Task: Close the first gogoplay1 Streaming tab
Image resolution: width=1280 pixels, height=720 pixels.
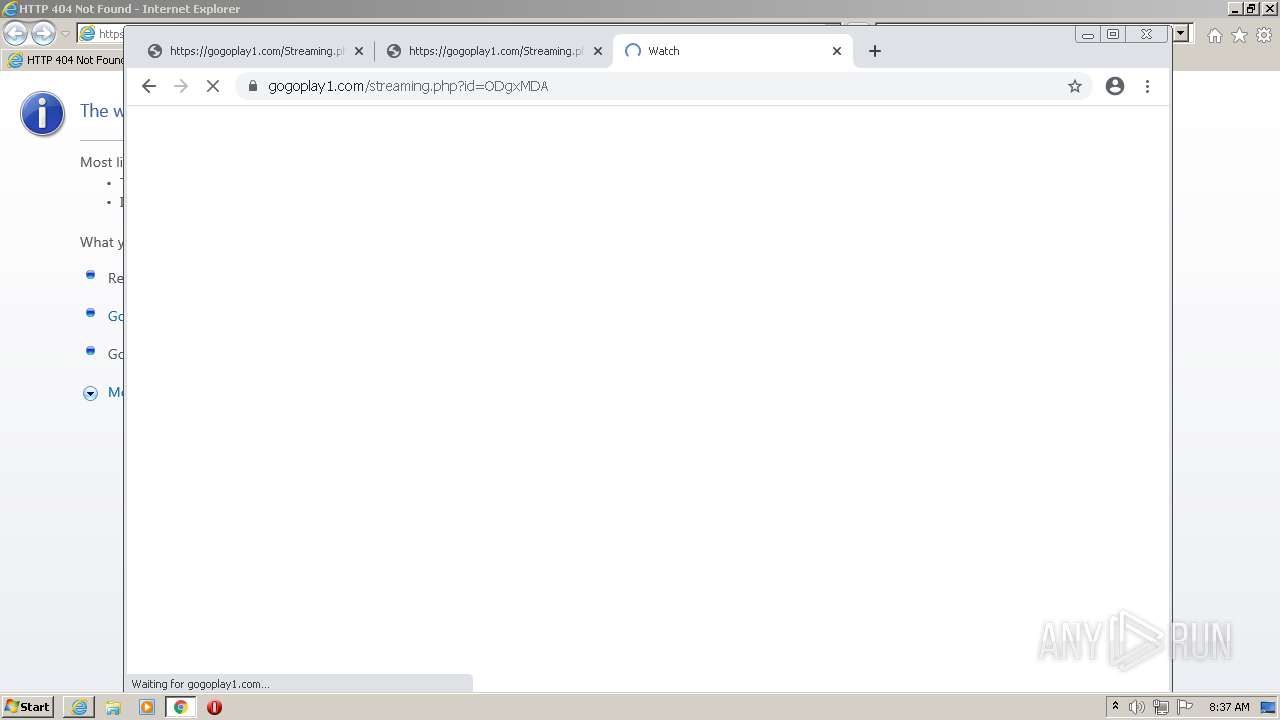Action: [359, 51]
